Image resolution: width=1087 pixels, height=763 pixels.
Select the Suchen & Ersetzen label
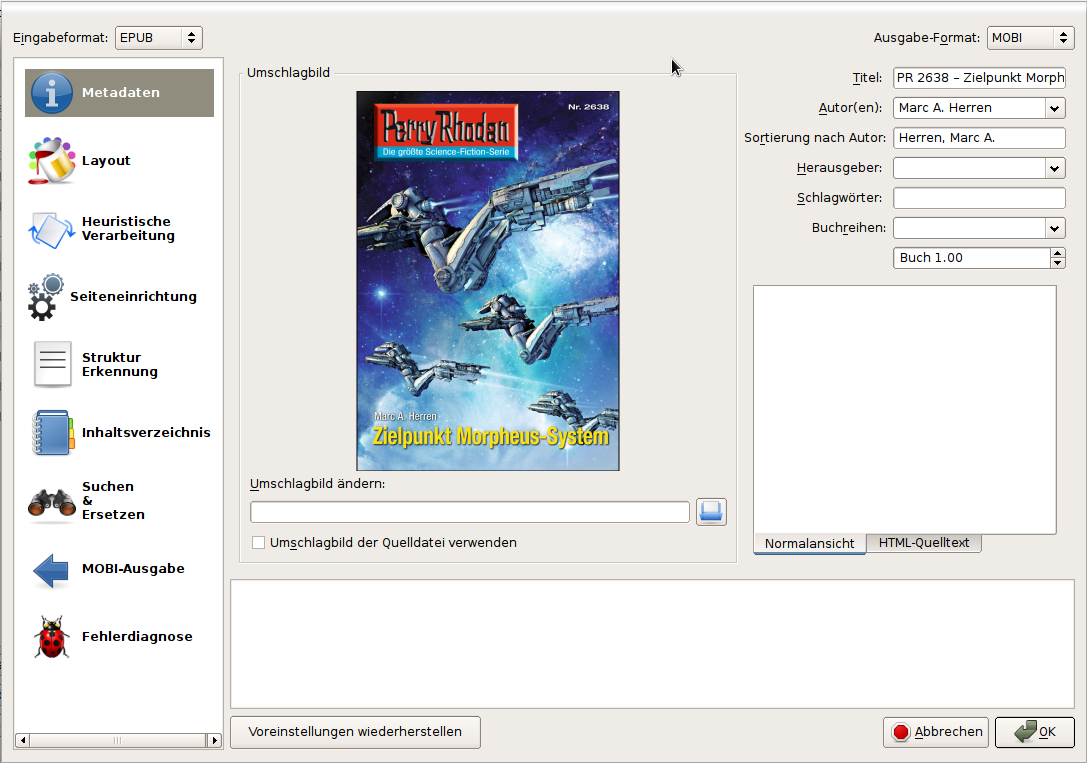tap(114, 500)
